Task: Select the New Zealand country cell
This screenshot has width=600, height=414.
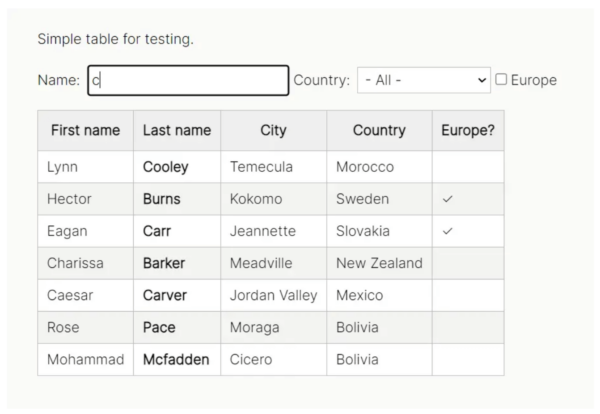Action: [379, 263]
